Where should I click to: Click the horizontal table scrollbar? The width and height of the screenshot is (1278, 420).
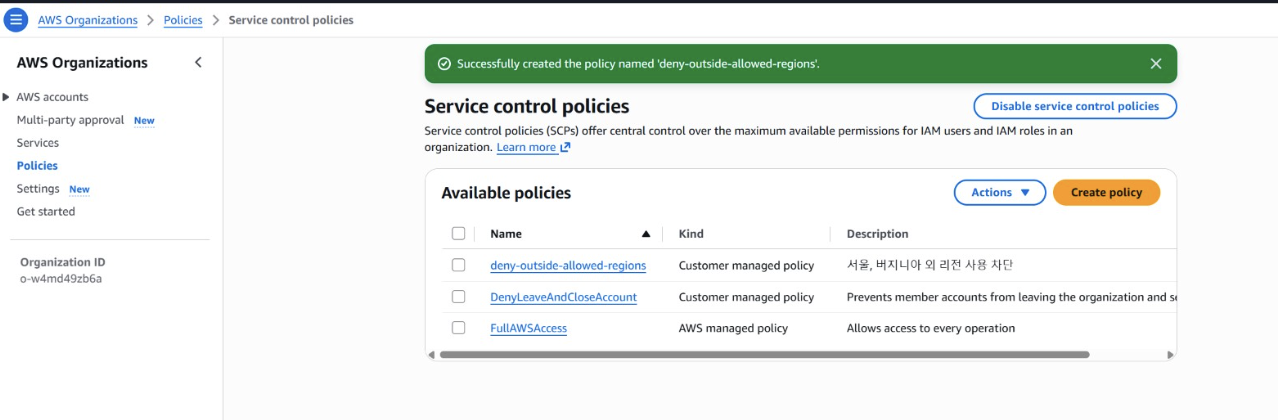(764, 355)
